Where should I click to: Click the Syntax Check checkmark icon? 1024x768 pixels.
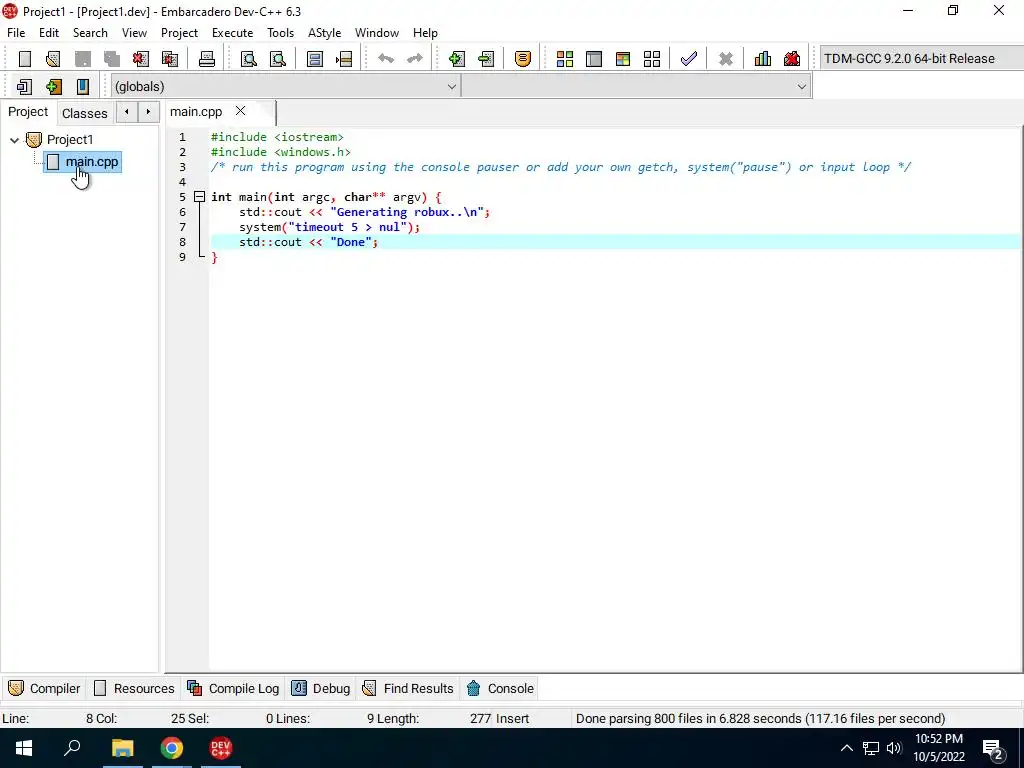(688, 59)
